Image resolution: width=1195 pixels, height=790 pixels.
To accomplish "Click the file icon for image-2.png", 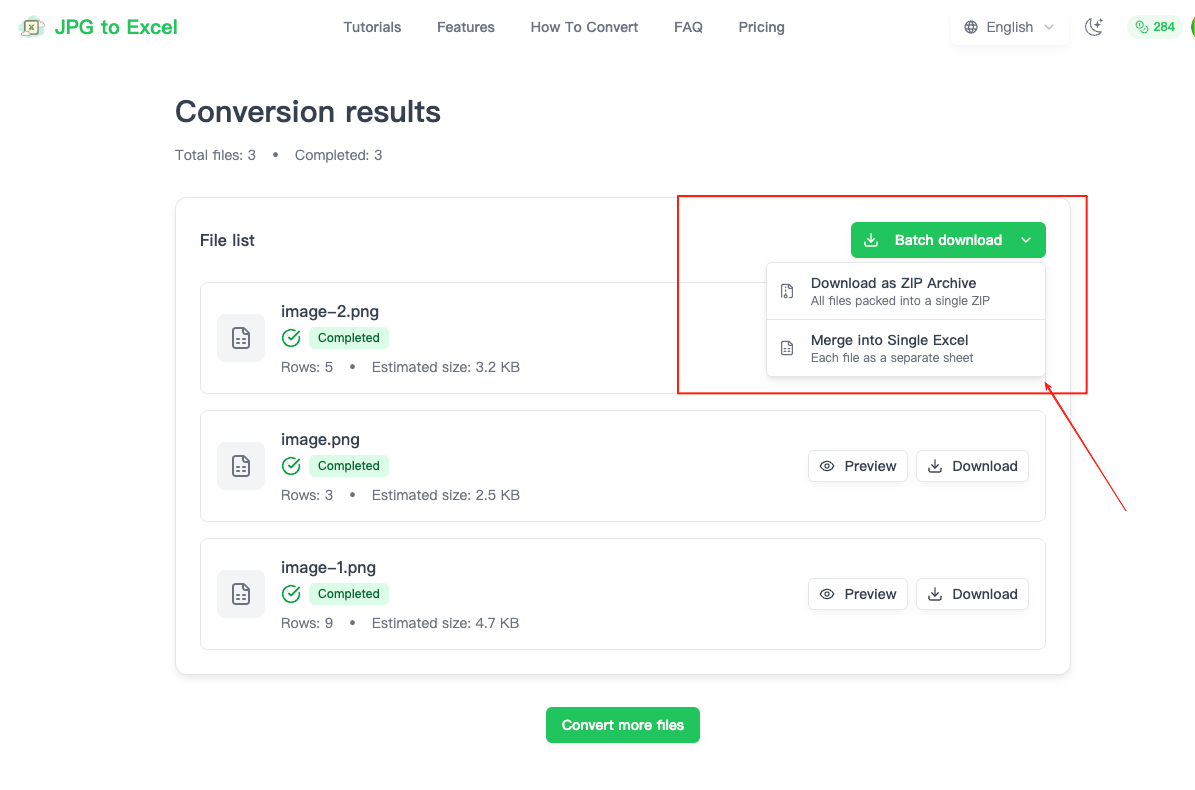I will (x=241, y=338).
